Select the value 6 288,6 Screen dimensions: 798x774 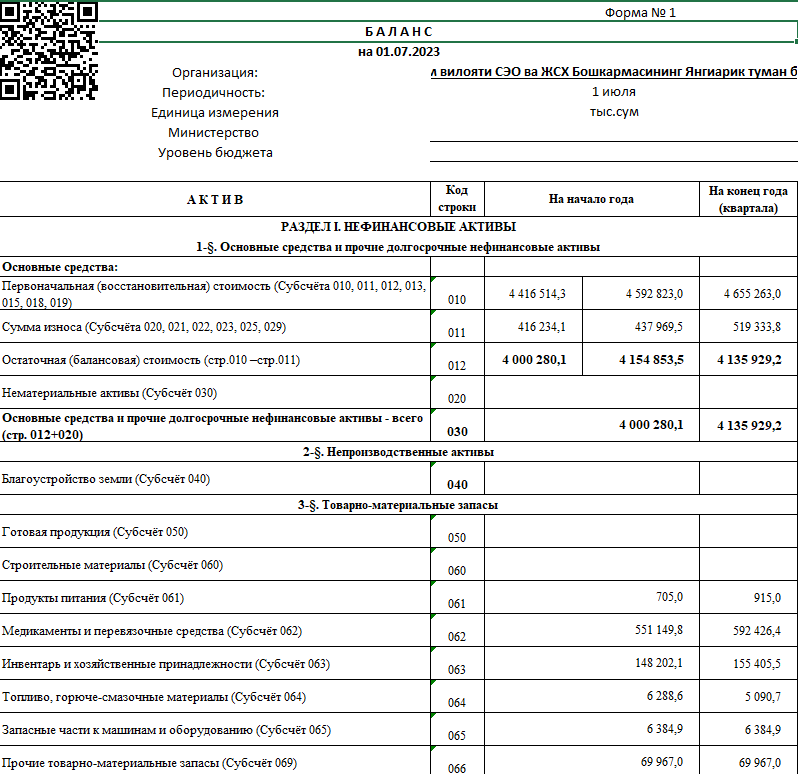tap(665, 696)
